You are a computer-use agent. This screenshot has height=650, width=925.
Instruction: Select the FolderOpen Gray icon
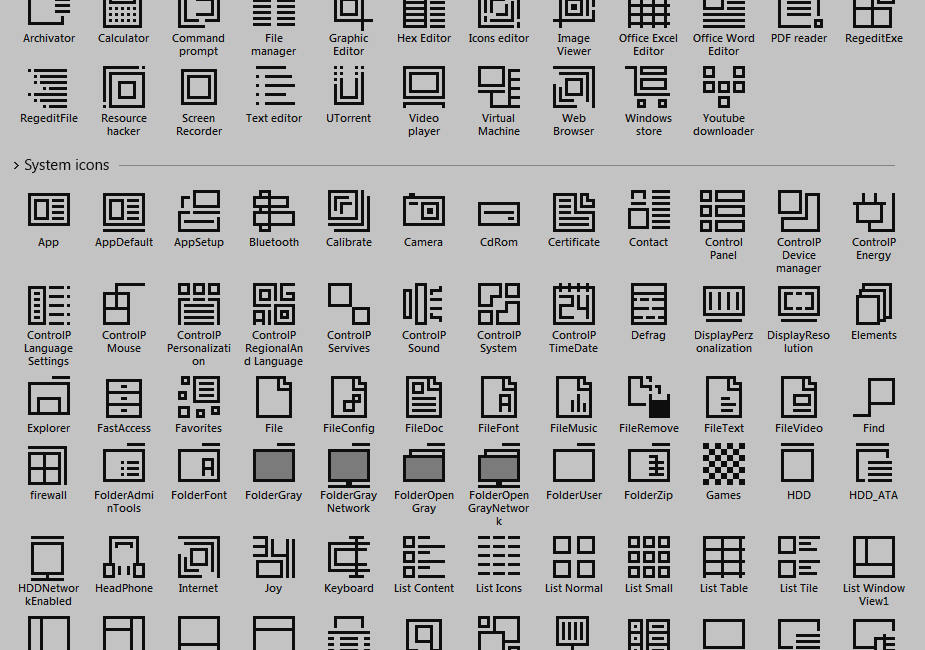pyautogui.click(x=424, y=464)
